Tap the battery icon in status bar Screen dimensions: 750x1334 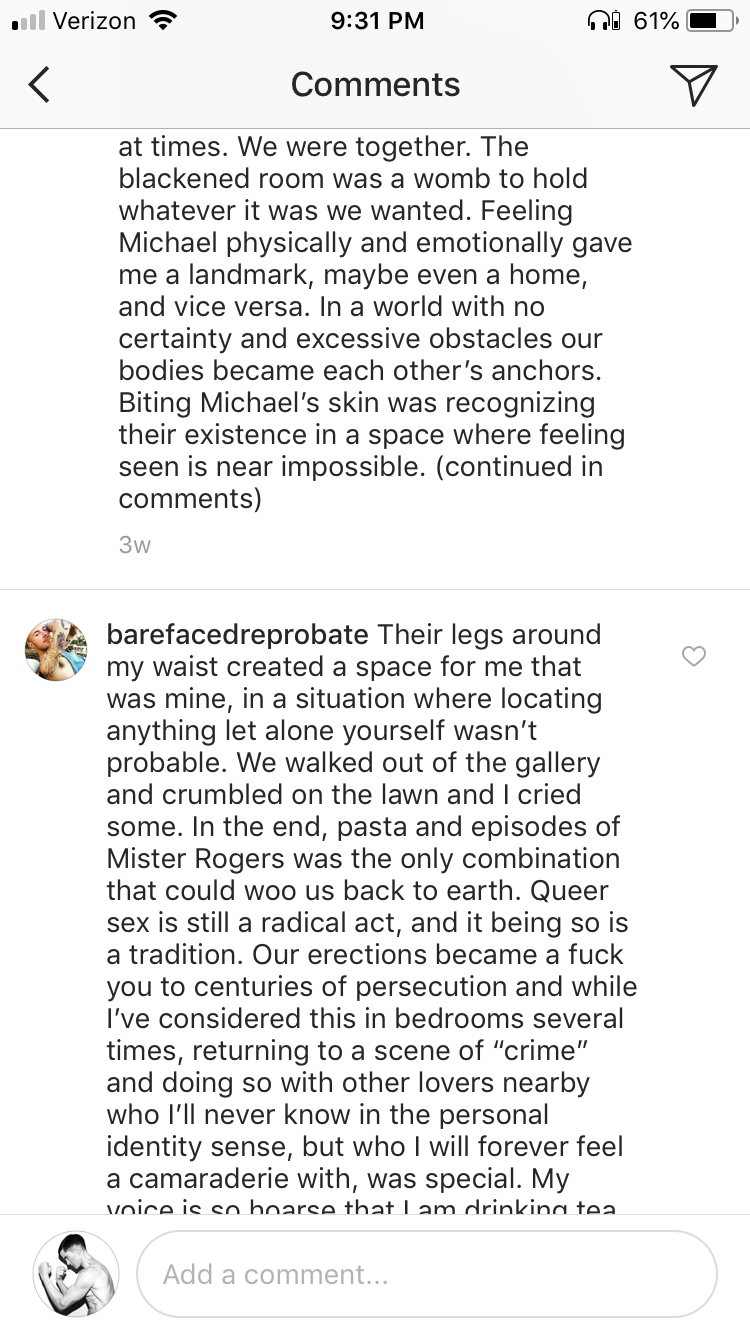(x=712, y=20)
